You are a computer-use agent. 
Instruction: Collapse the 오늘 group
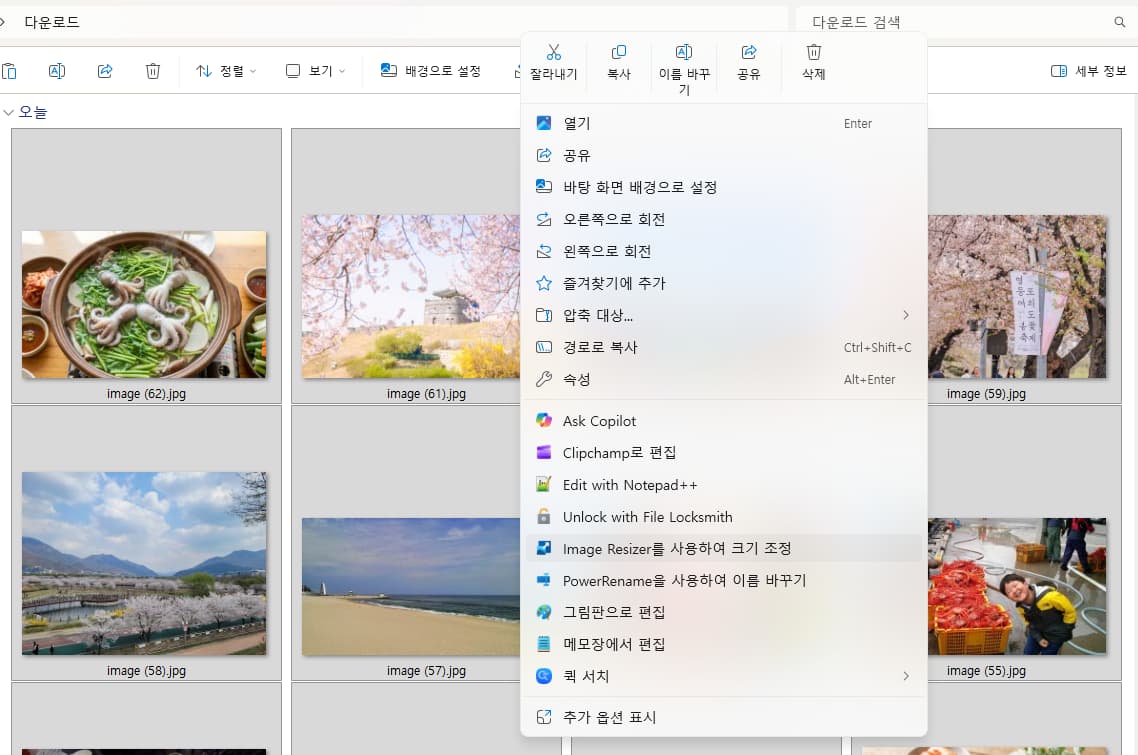[x=9, y=112]
